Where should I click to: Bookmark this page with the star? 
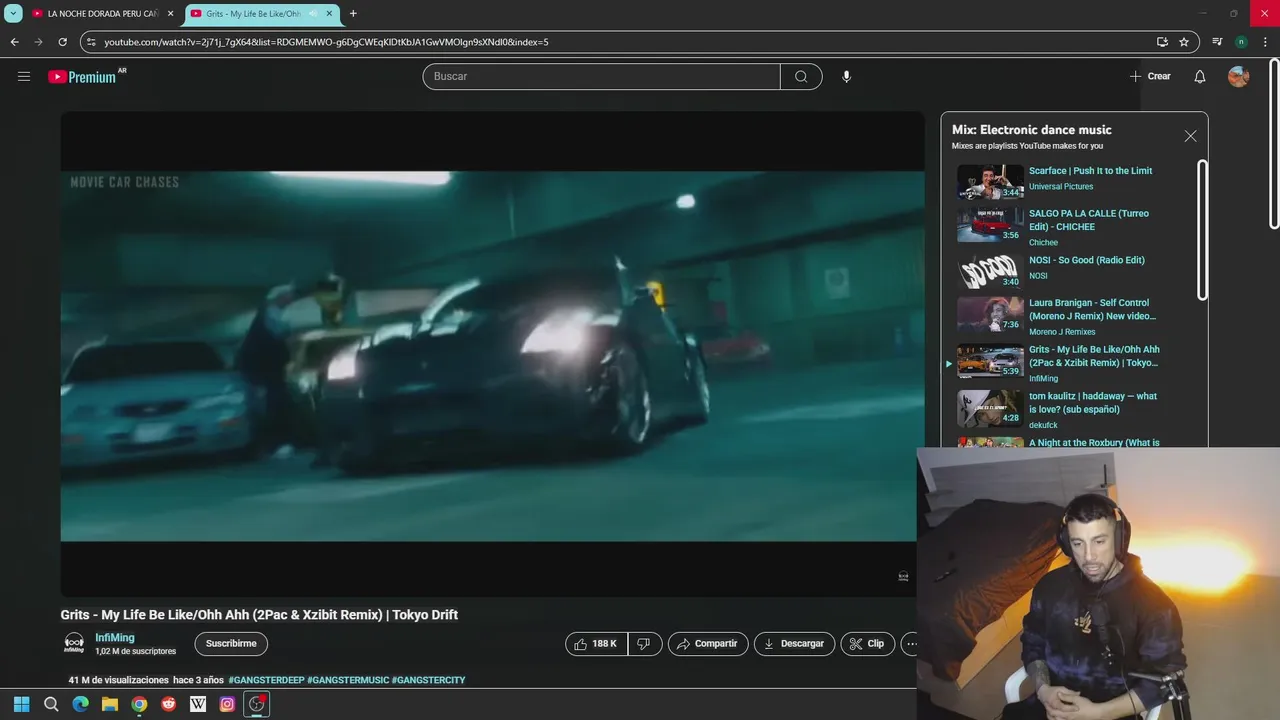(x=1184, y=42)
